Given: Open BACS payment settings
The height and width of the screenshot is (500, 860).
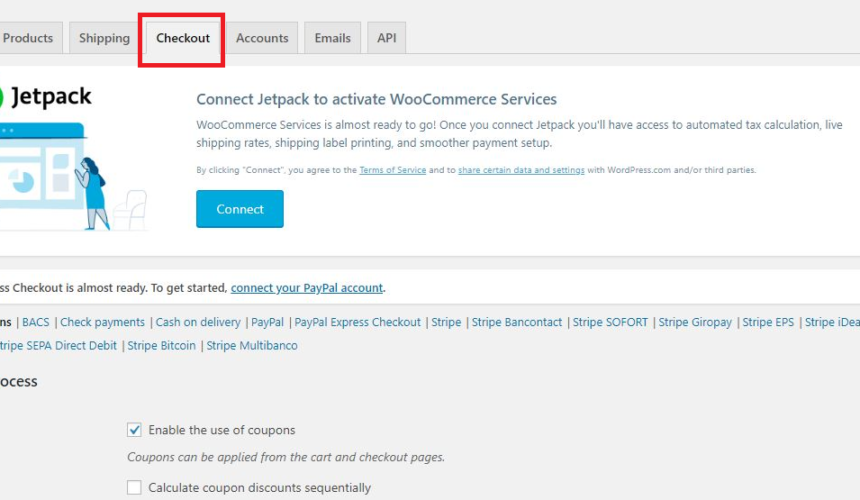Looking at the screenshot, I should point(36,322).
